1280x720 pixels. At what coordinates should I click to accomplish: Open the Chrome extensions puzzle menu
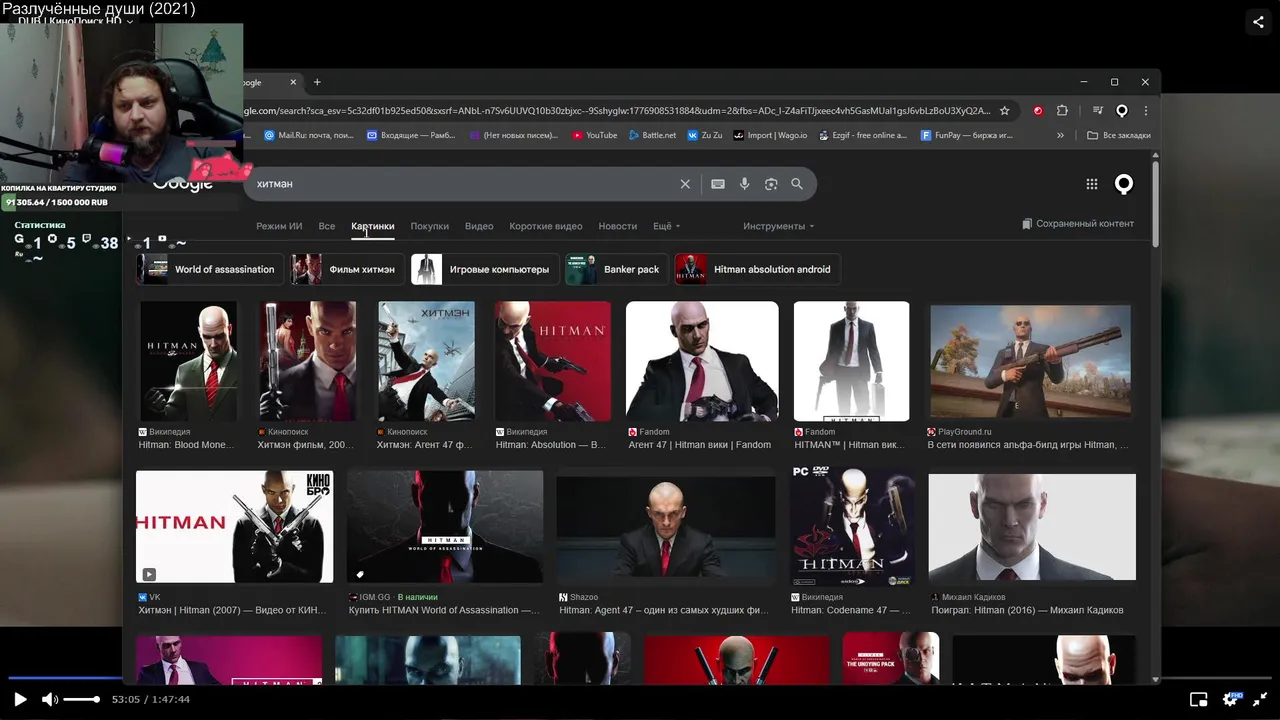click(1063, 110)
